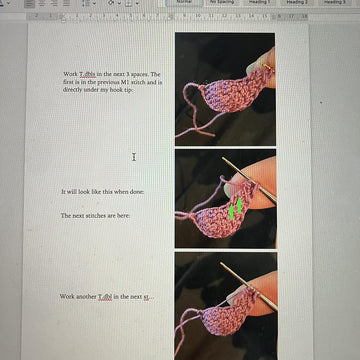This screenshot has width=360, height=360.
Task: Select the justify text icon
Action: (x=66, y=3)
